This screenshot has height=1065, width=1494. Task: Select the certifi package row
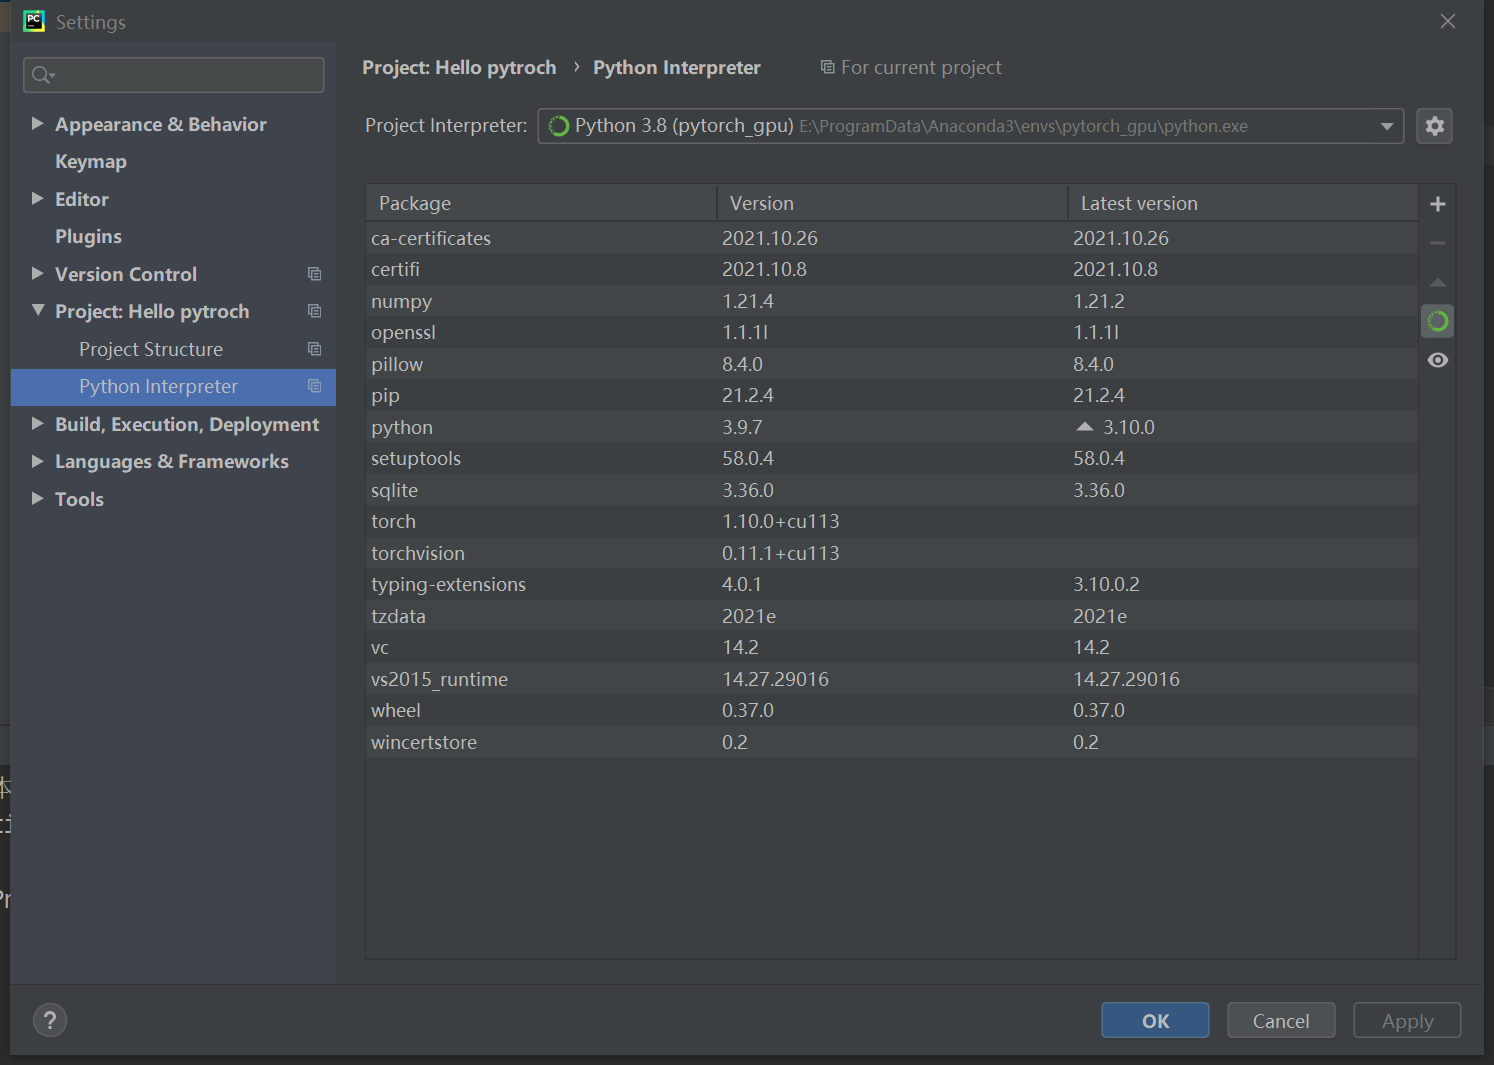(892, 269)
